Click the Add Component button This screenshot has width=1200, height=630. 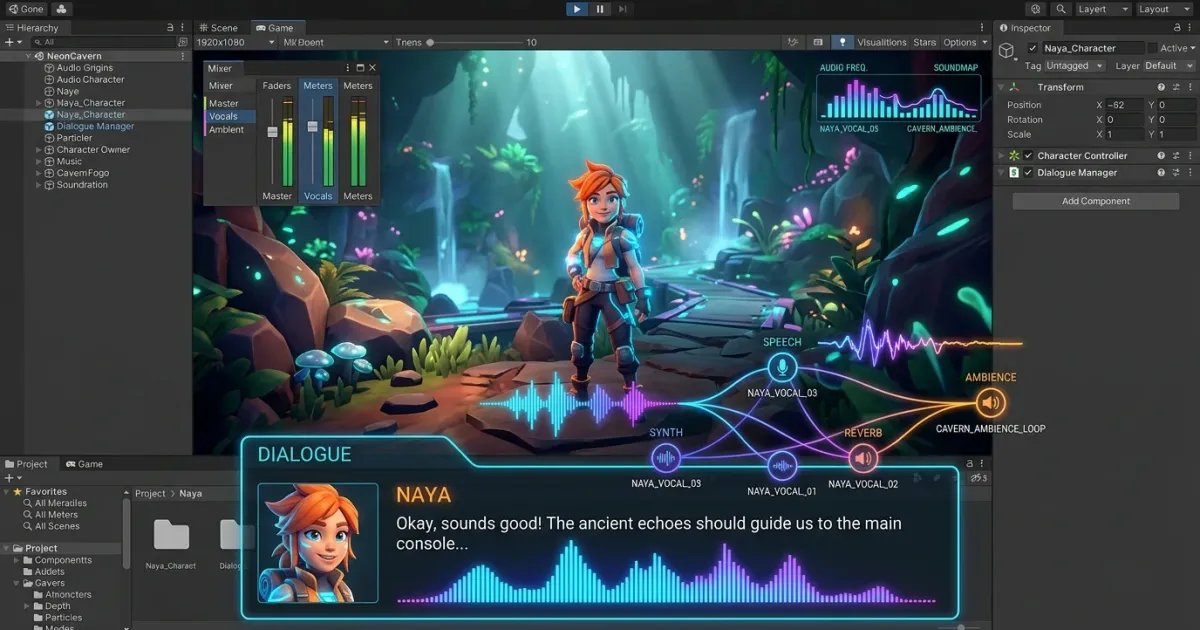(1096, 201)
